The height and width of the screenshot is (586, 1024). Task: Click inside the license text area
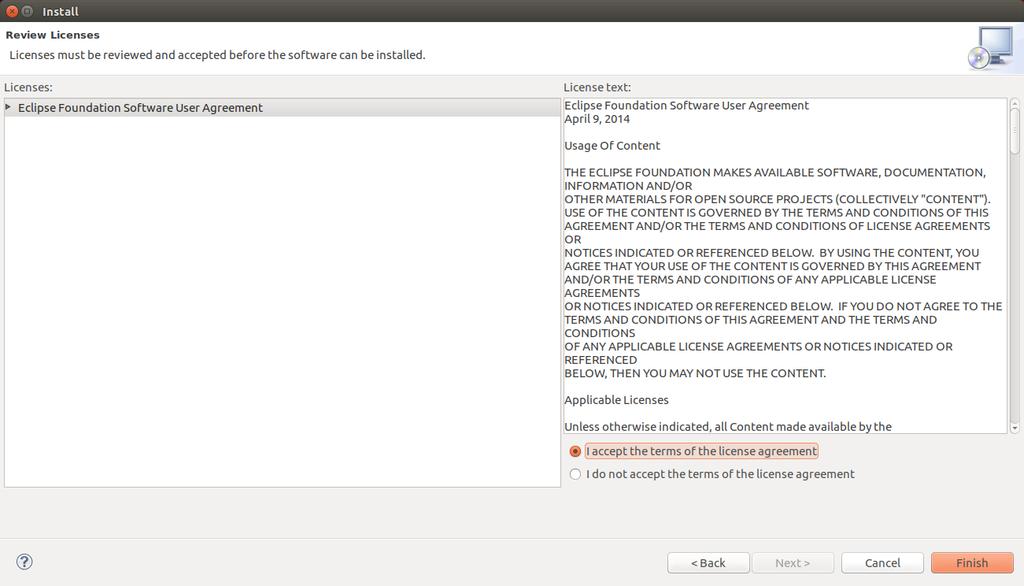pyautogui.click(x=785, y=265)
